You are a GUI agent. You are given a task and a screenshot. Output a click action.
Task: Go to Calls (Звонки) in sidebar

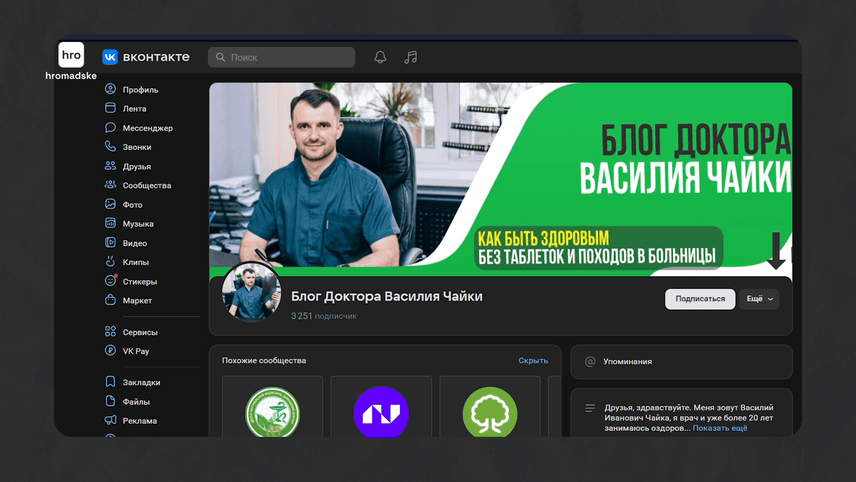pos(137,147)
